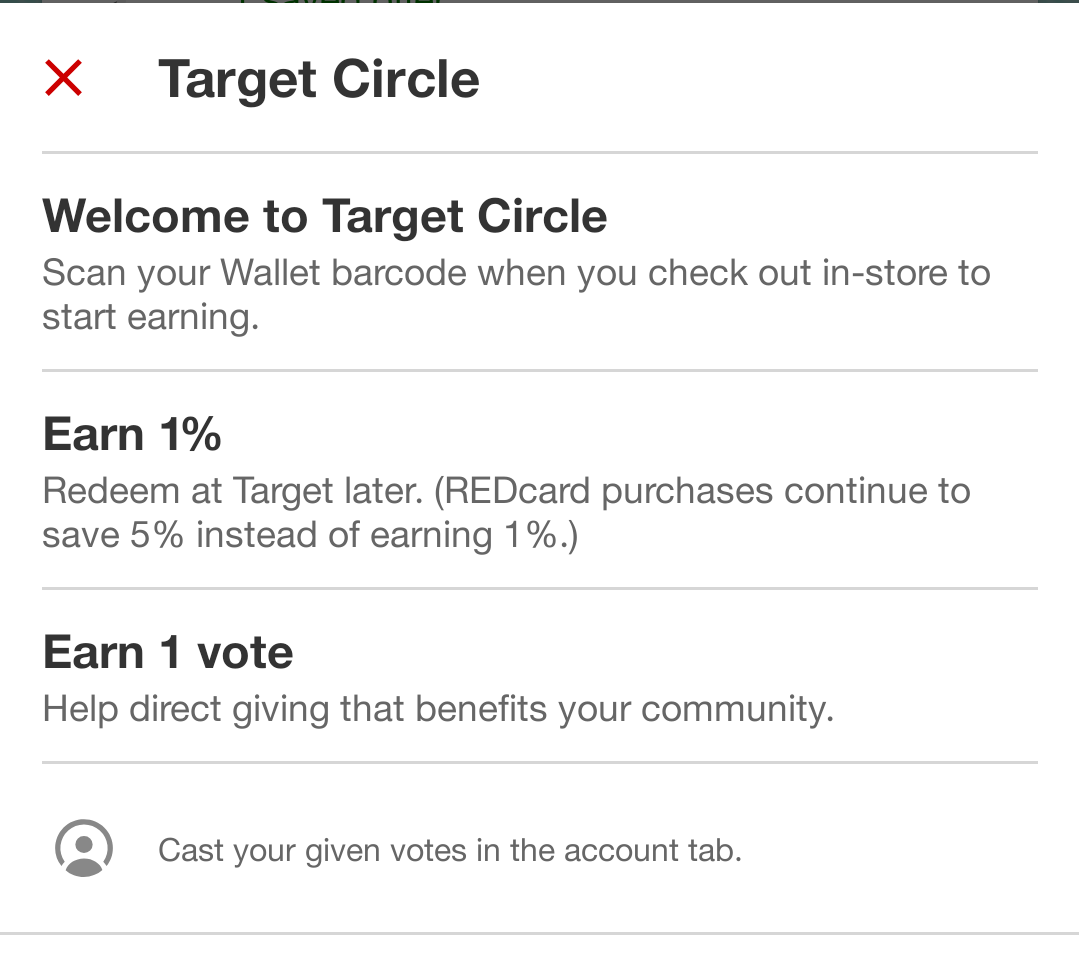Tap the 5% figure in the REDcard note
Screen dimensions: 1079x963
click(157, 535)
